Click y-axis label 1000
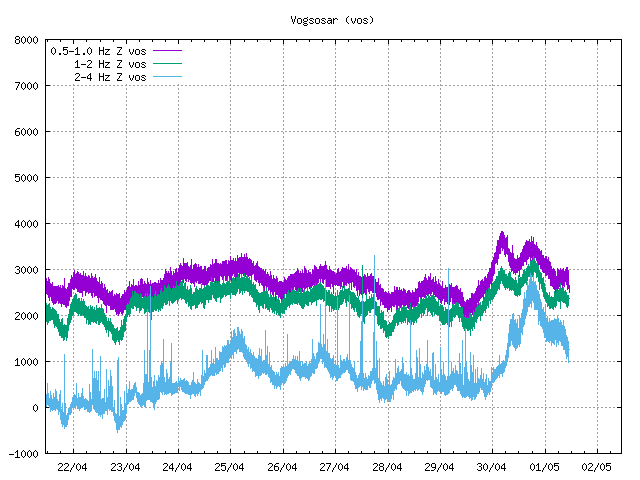The image size is (640, 480). (26, 362)
